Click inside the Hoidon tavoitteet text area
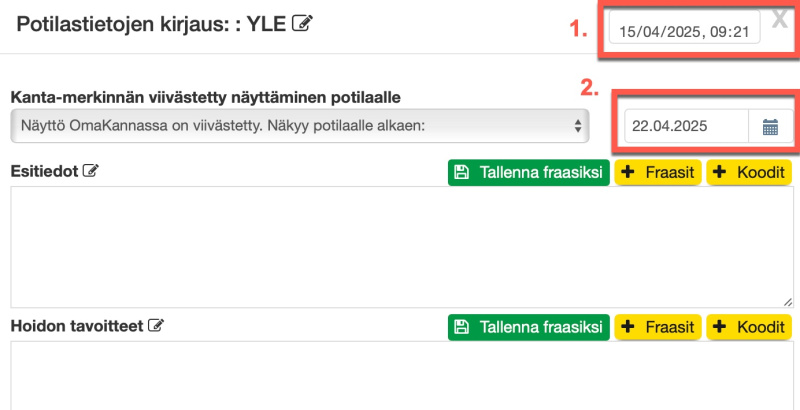 pyautogui.click(x=400, y=375)
